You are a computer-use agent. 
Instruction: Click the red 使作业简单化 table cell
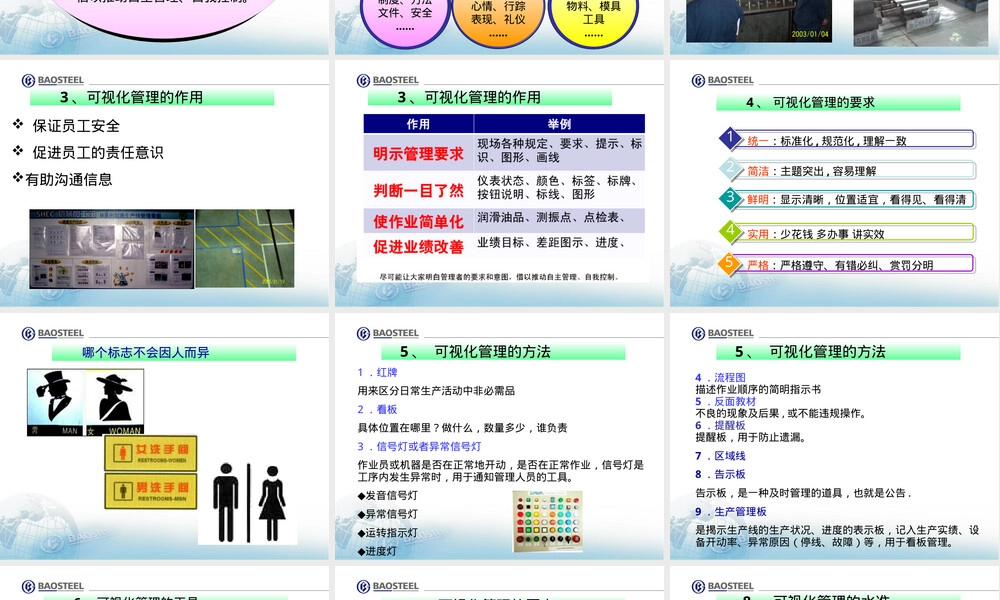click(418, 221)
